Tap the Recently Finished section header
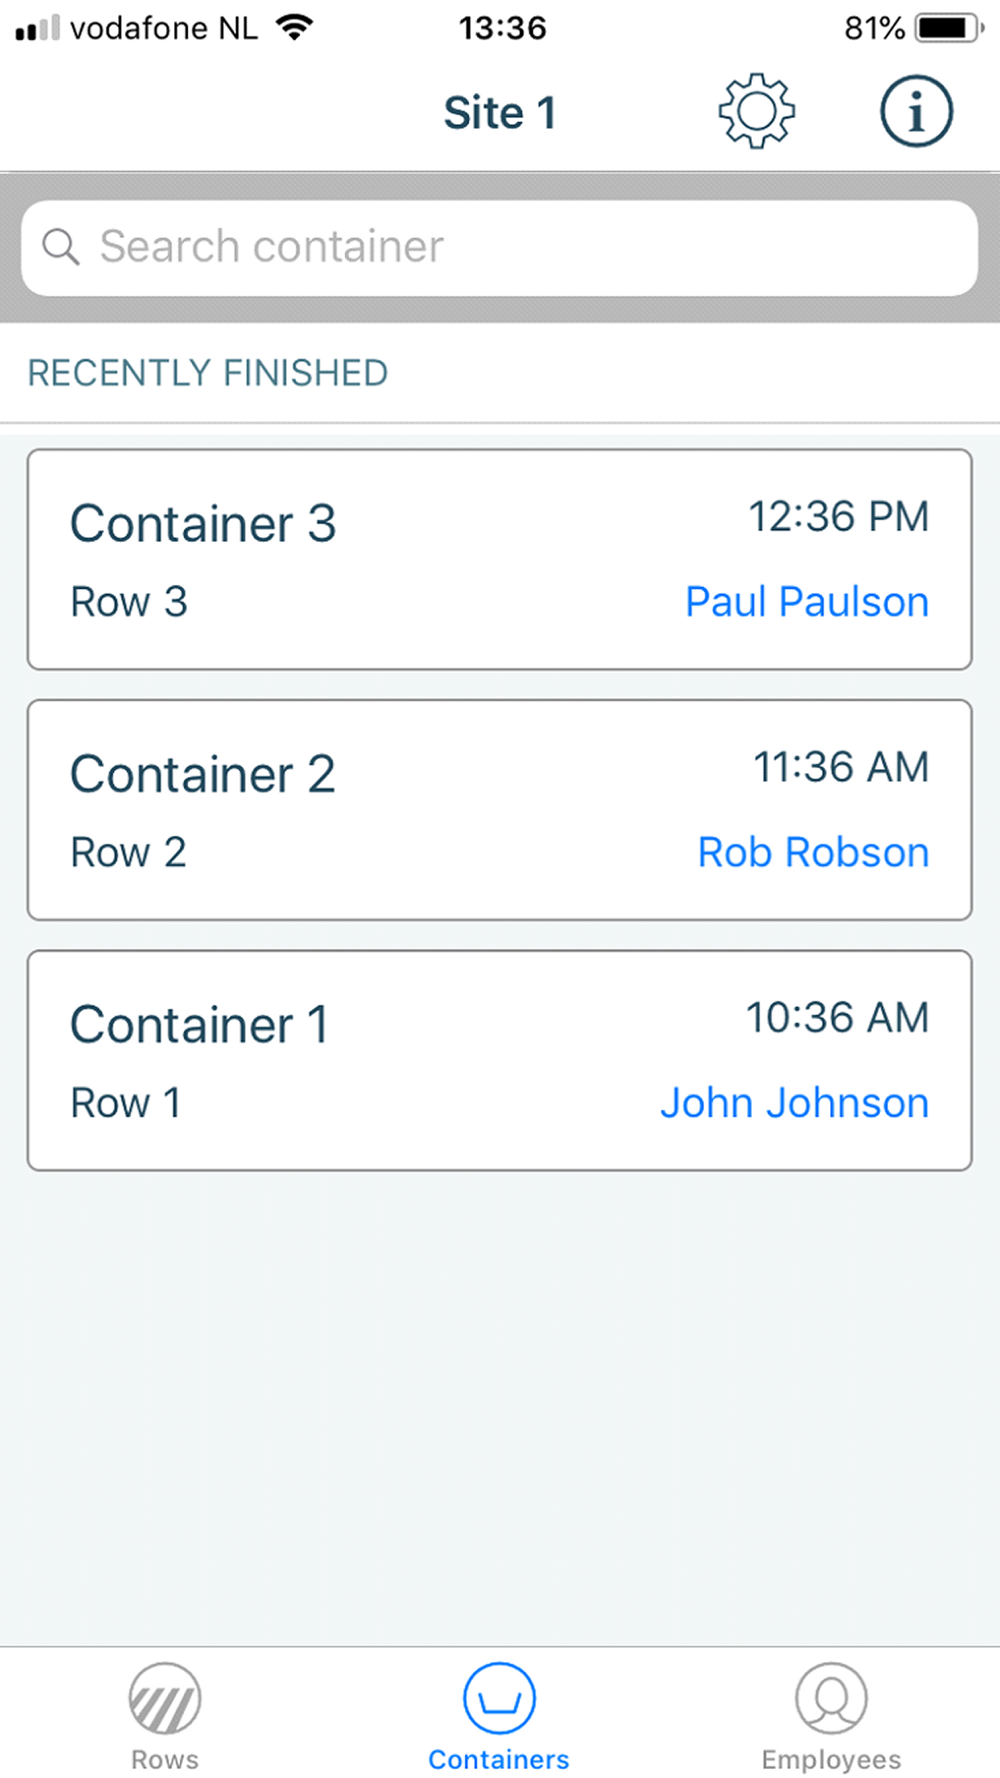1000x1778 pixels. 207,373
